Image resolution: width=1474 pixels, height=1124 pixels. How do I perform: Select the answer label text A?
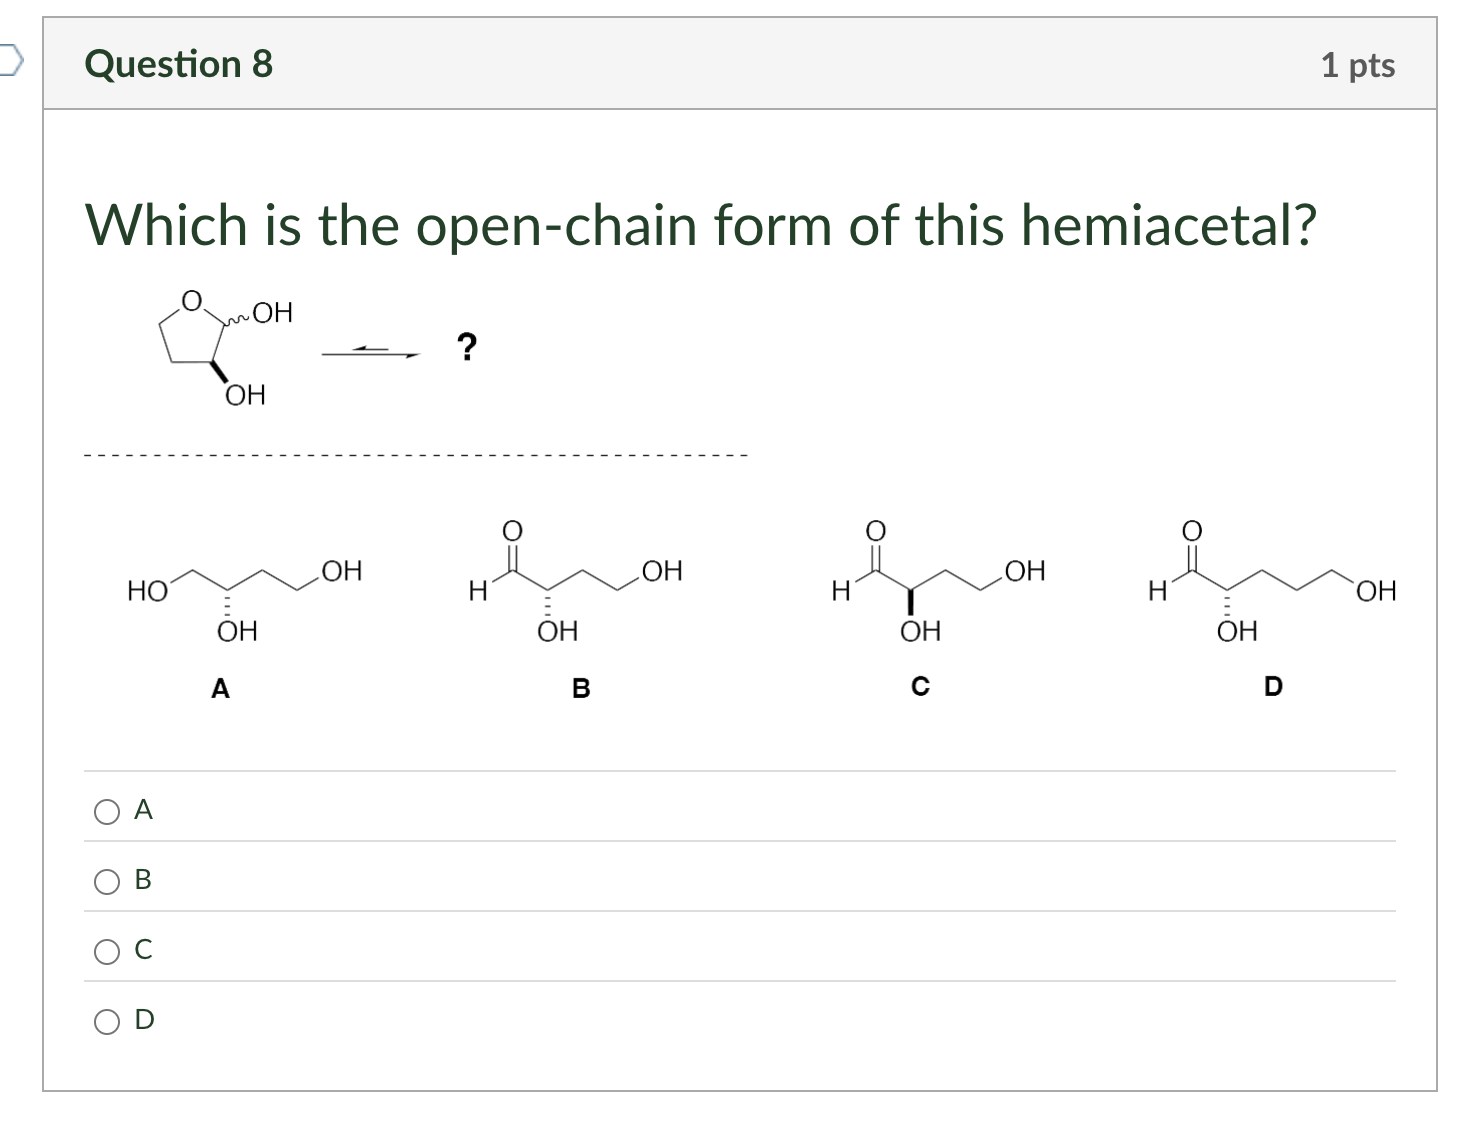coord(143,811)
